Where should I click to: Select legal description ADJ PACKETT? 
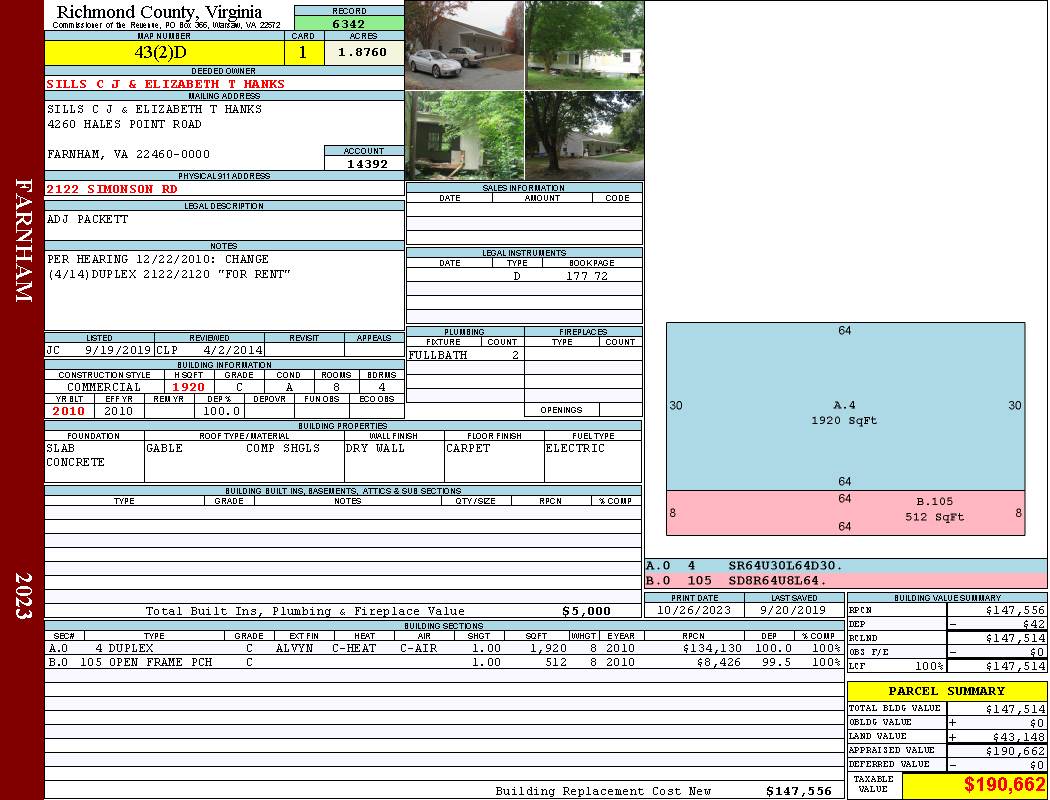(87, 219)
